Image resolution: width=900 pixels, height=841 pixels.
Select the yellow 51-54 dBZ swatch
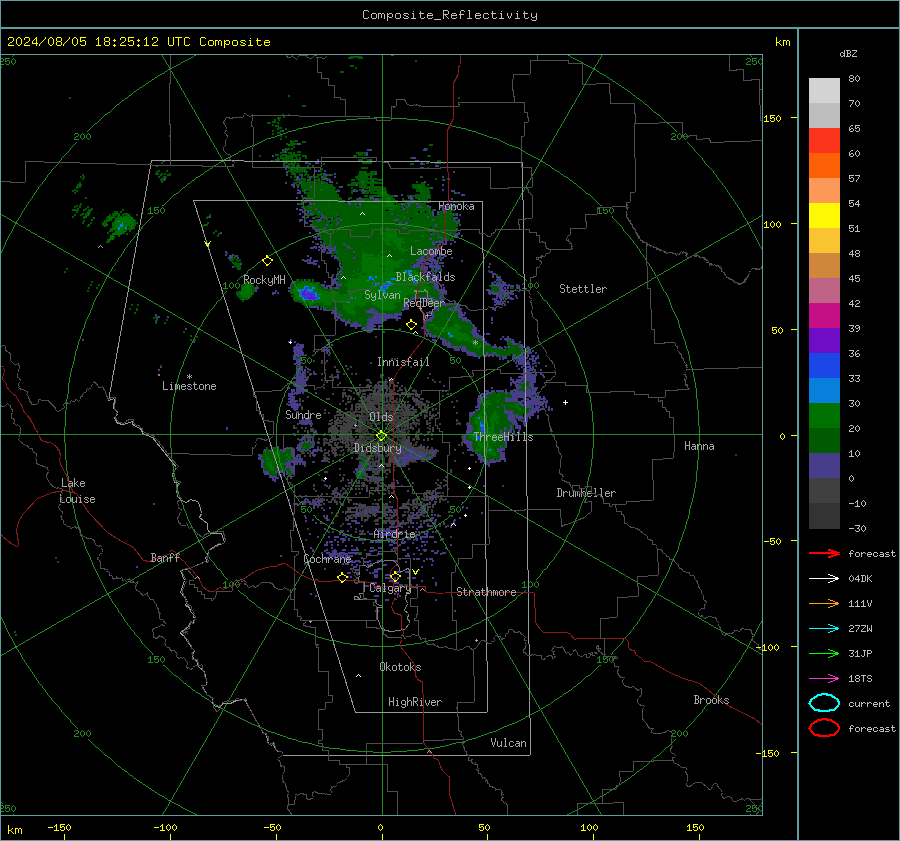[x=824, y=216]
